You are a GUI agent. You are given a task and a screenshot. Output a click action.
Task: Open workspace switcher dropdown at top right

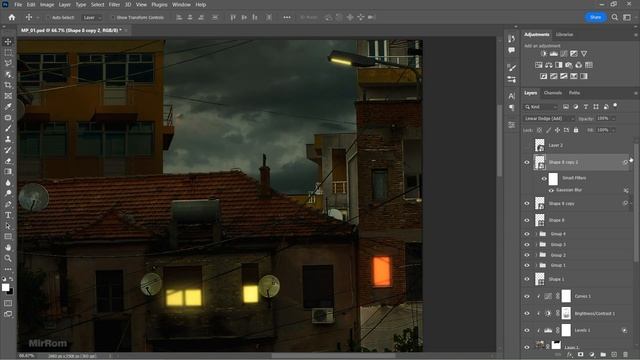click(x=627, y=17)
